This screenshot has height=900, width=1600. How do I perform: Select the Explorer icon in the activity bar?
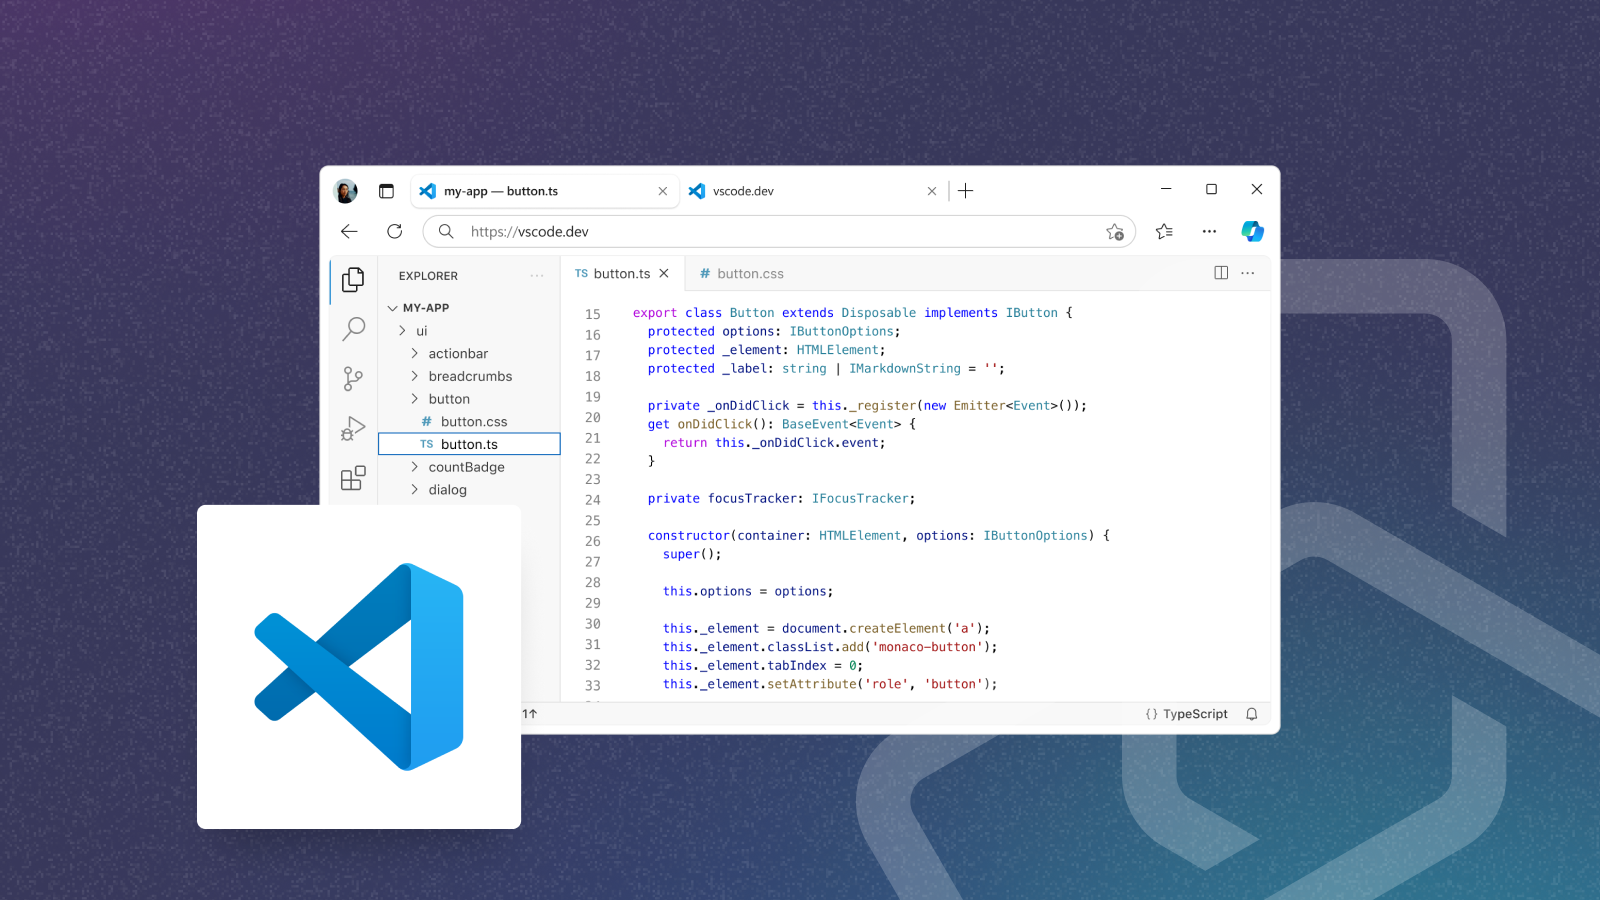353,280
